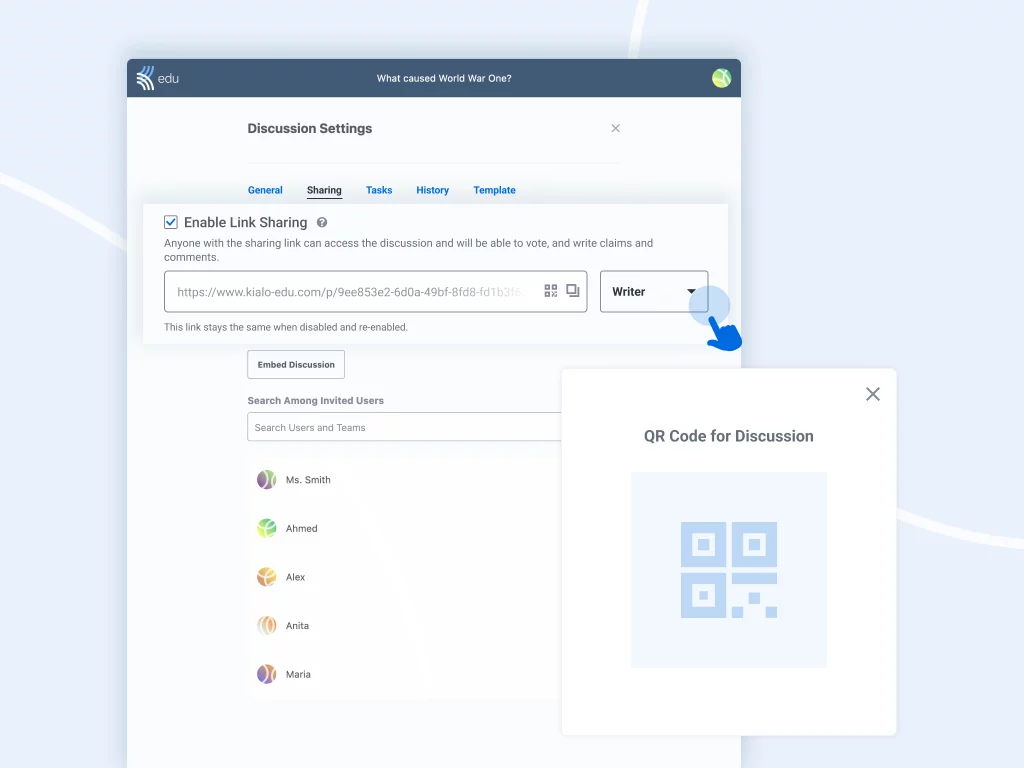Click the QR code image in popup
Image resolution: width=1024 pixels, height=768 pixels.
click(x=729, y=569)
